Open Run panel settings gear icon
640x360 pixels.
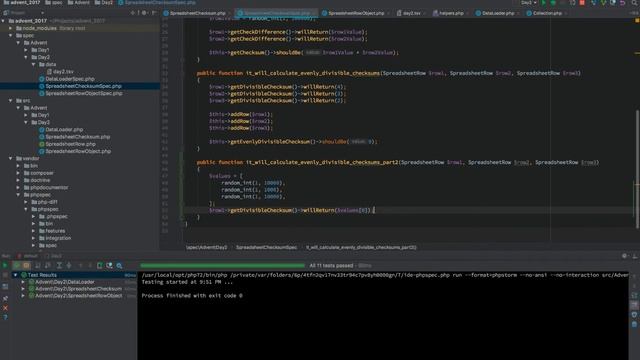pyautogui.click(x=624, y=256)
